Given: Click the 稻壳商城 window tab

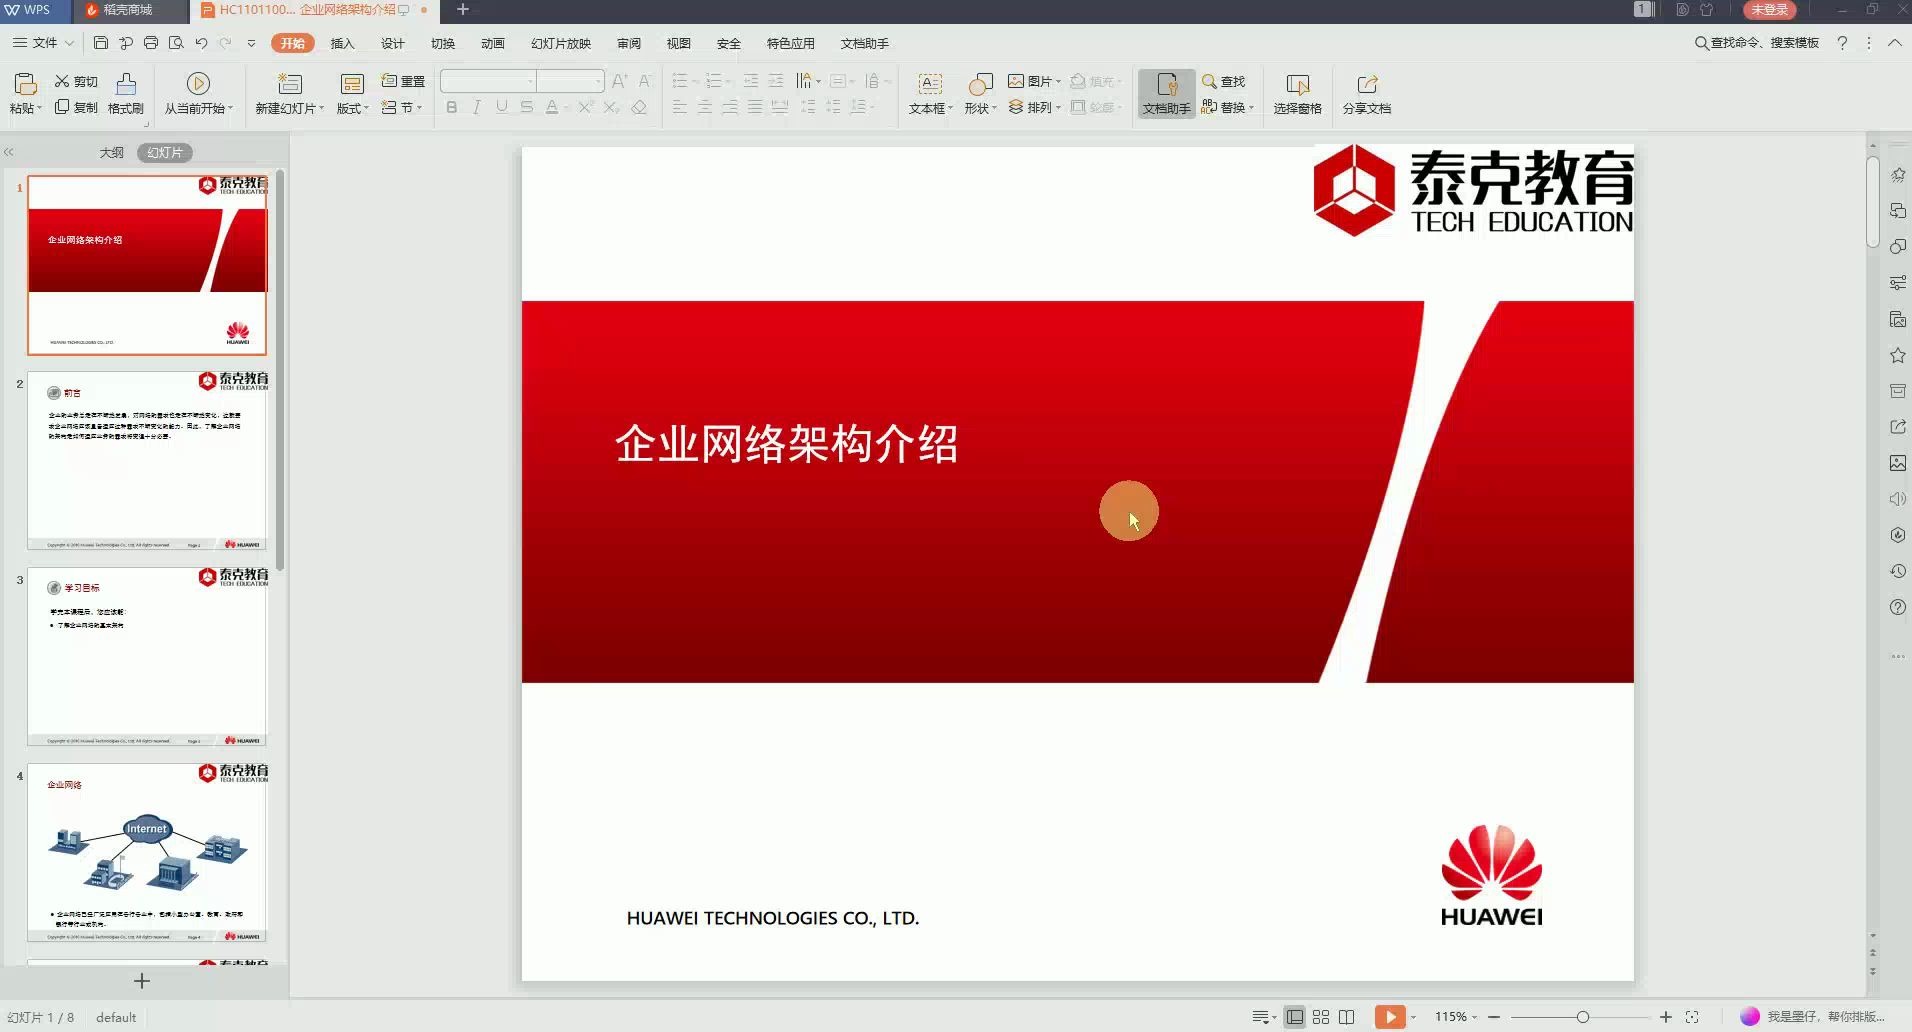Looking at the screenshot, I should (129, 11).
